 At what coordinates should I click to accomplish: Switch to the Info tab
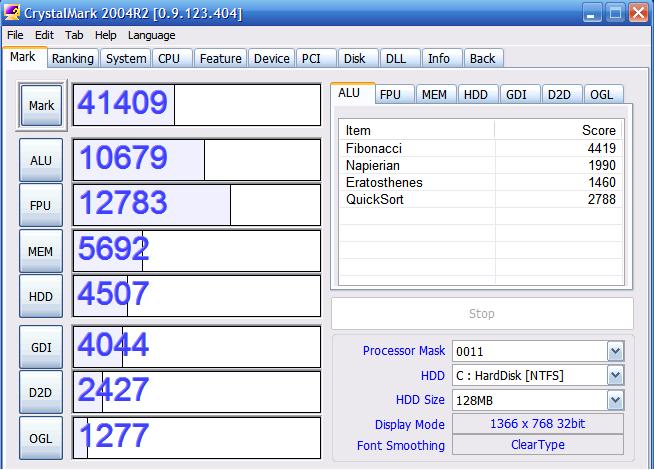[x=442, y=58]
